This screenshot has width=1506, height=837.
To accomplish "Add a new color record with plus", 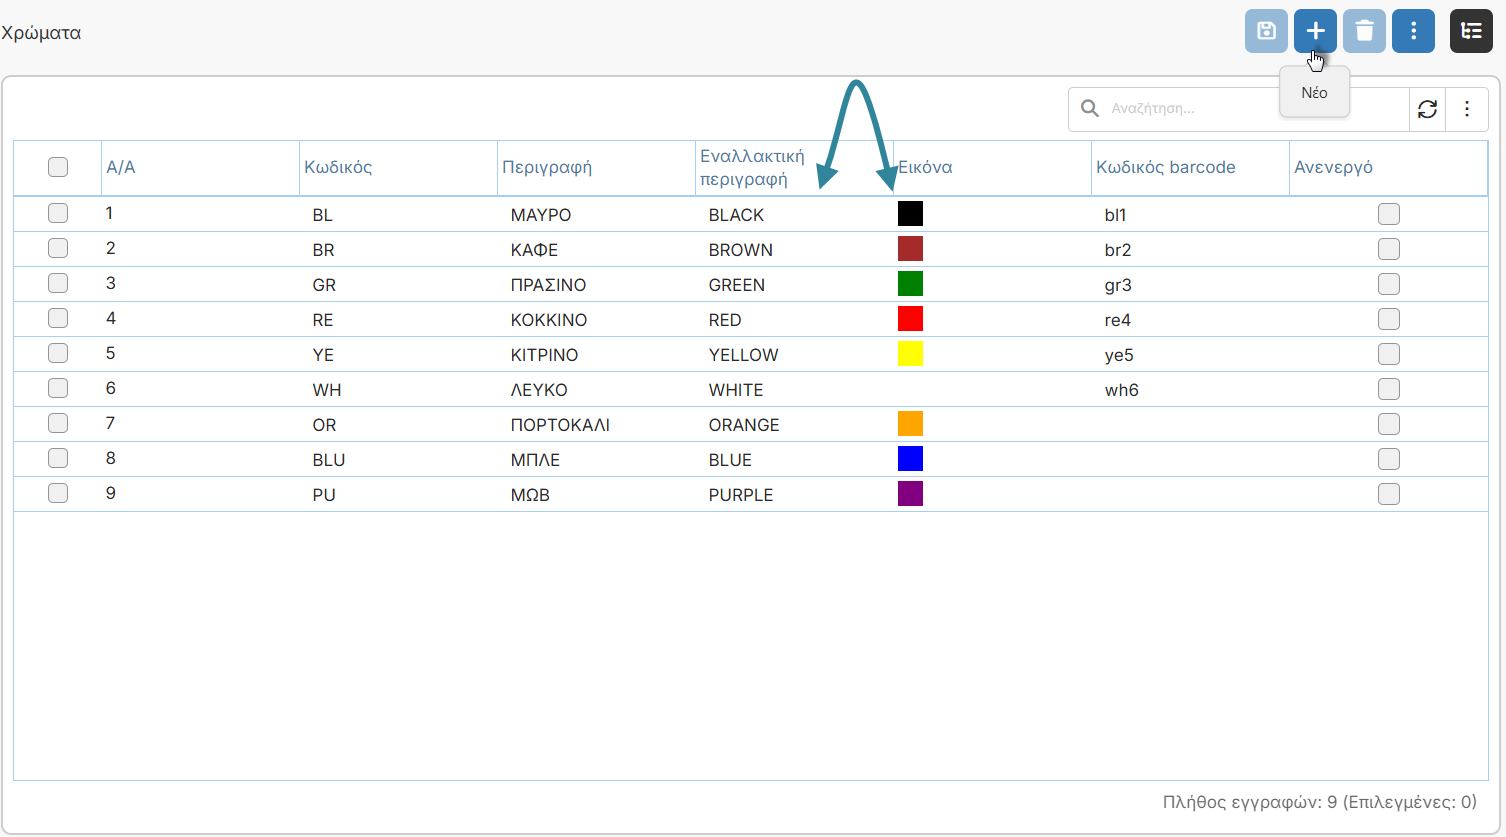I will pyautogui.click(x=1315, y=31).
